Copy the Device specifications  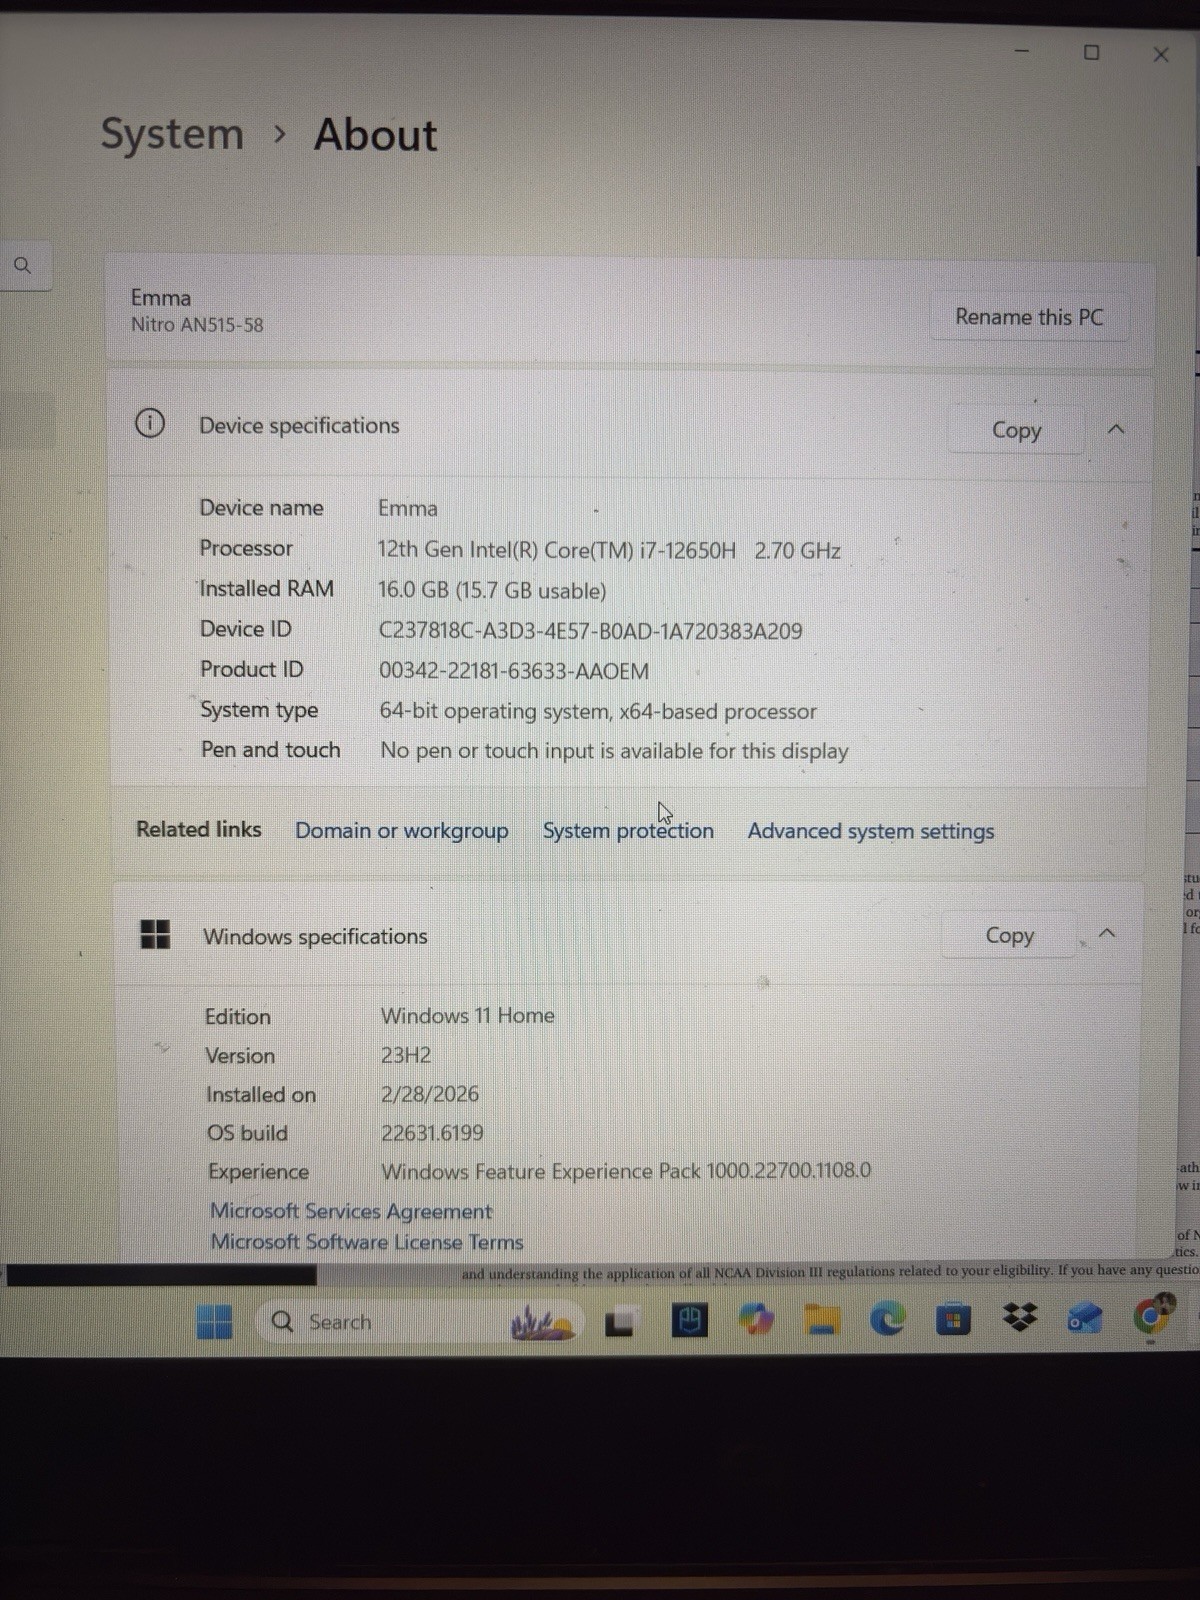point(1016,430)
